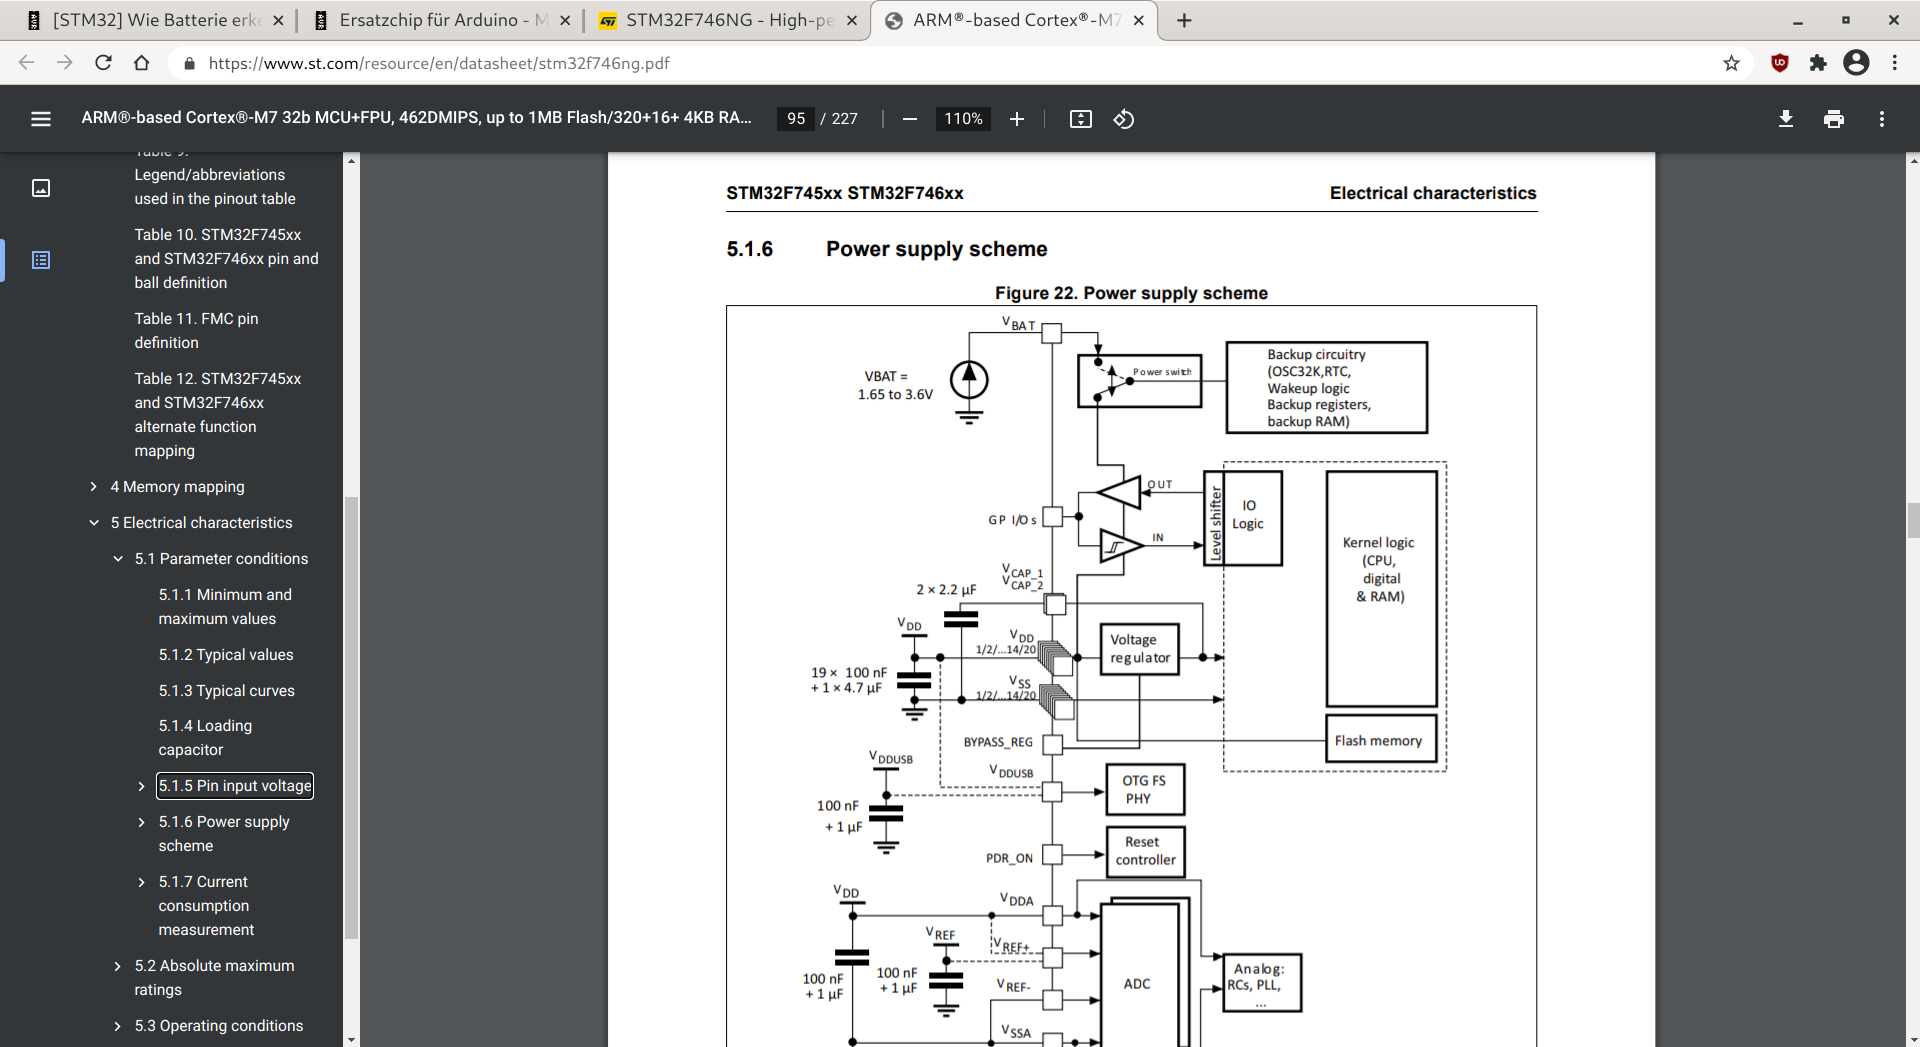Go to 5.1.6 Power supply scheme outline entry

[224, 834]
